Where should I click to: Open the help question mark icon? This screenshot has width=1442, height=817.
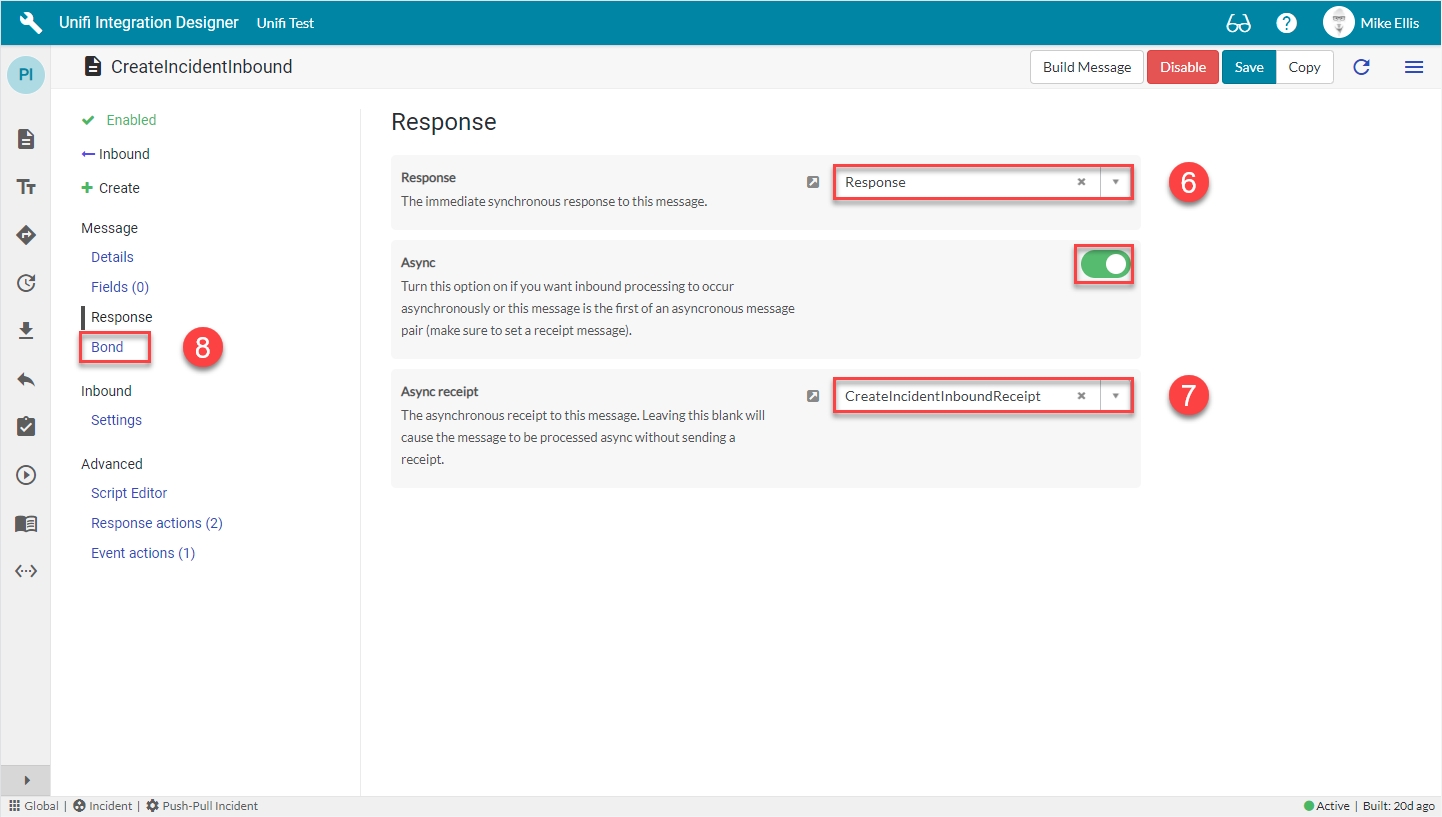pyautogui.click(x=1286, y=23)
